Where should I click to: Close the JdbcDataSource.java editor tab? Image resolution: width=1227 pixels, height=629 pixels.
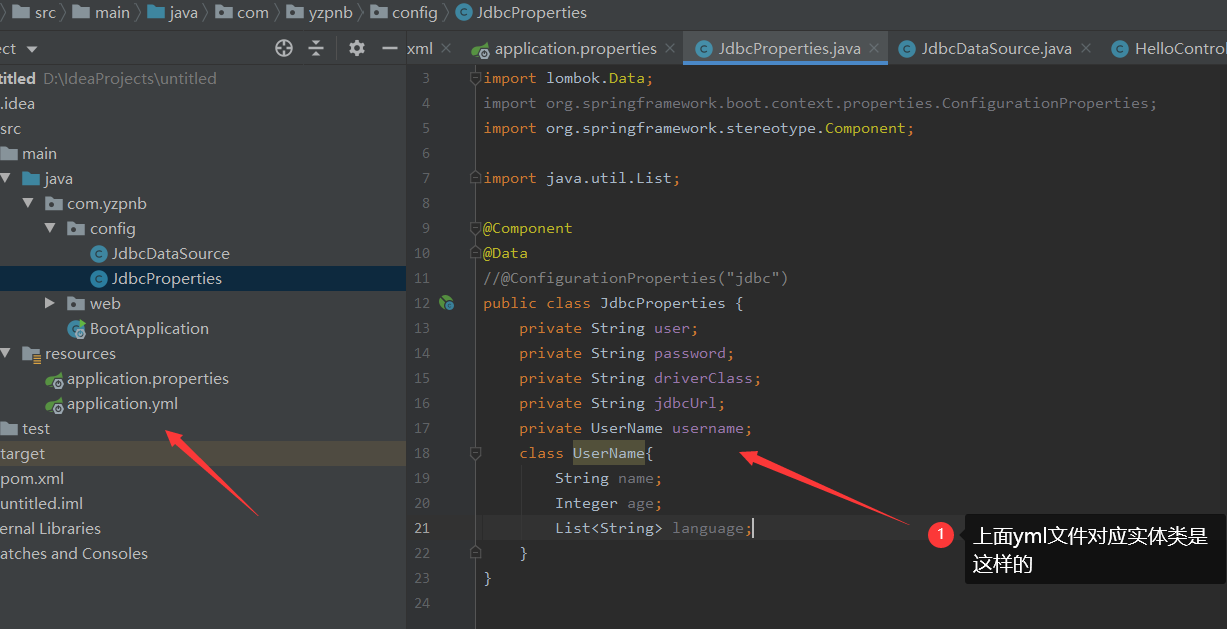pos(1085,48)
